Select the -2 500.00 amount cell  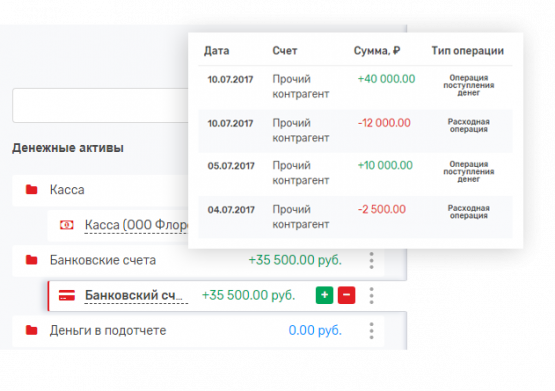coord(382,209)
